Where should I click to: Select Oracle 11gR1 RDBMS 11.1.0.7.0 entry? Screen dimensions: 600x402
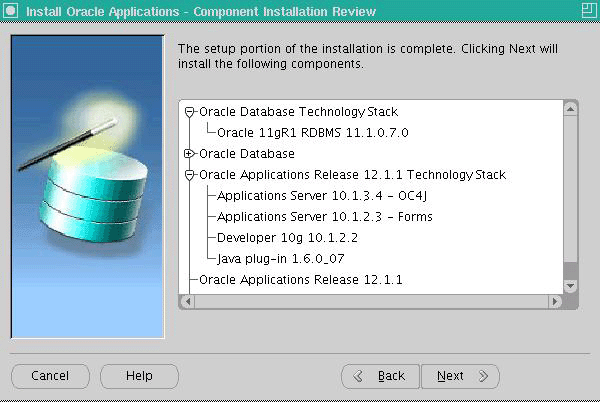pyautogui.click(x=313, y=133)
